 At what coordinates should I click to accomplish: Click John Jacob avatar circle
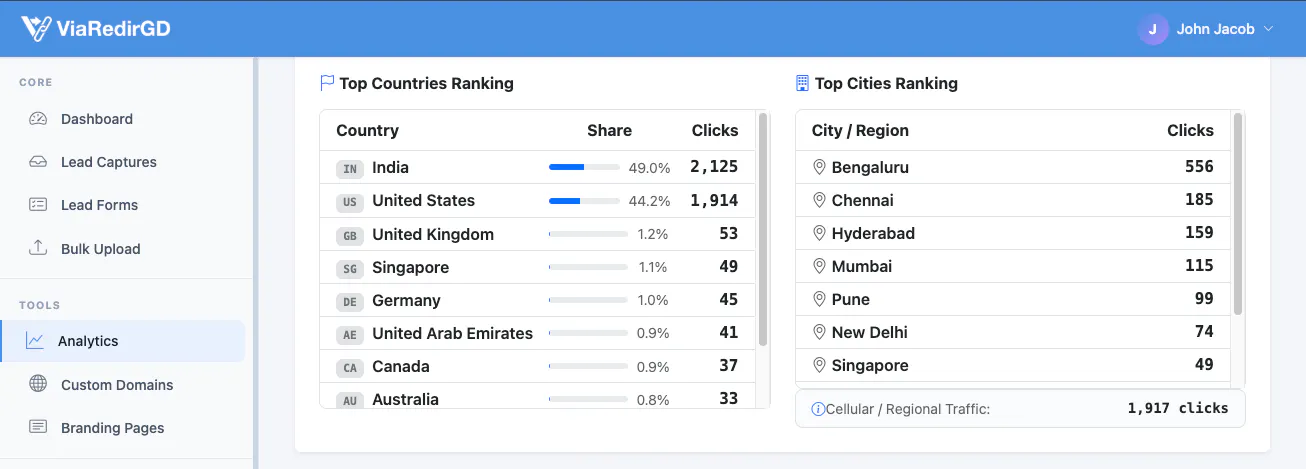pyautogui.click(x=1153, y=29)
